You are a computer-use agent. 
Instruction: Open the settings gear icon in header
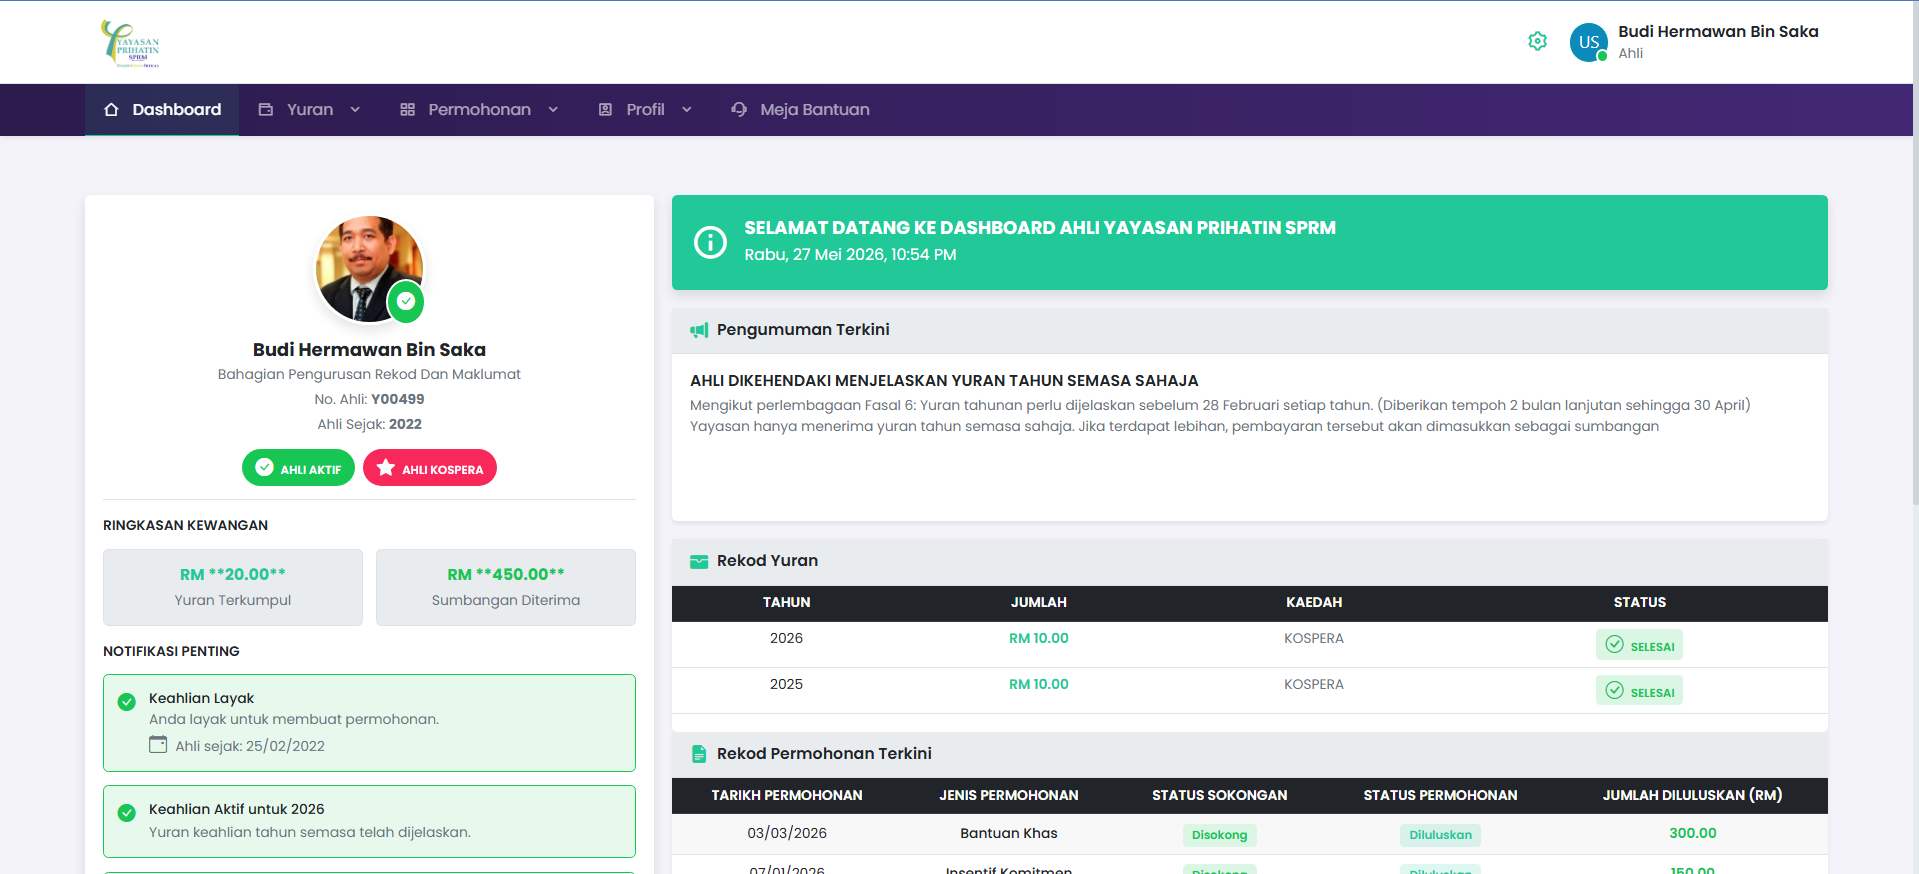coord(1538,41)
